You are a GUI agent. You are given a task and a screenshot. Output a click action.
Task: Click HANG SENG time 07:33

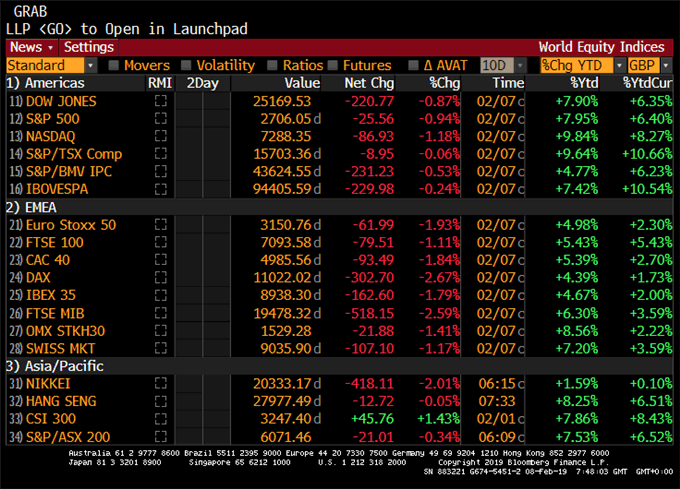[x=497, y=401]
